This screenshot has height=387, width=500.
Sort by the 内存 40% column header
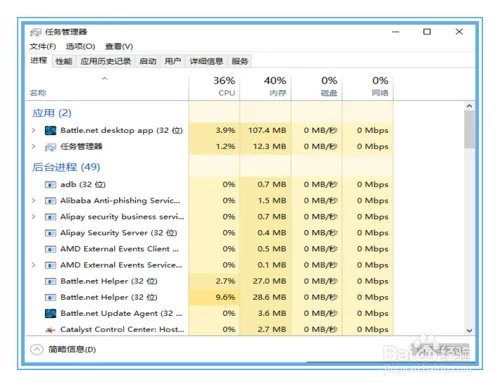[265, 87]
